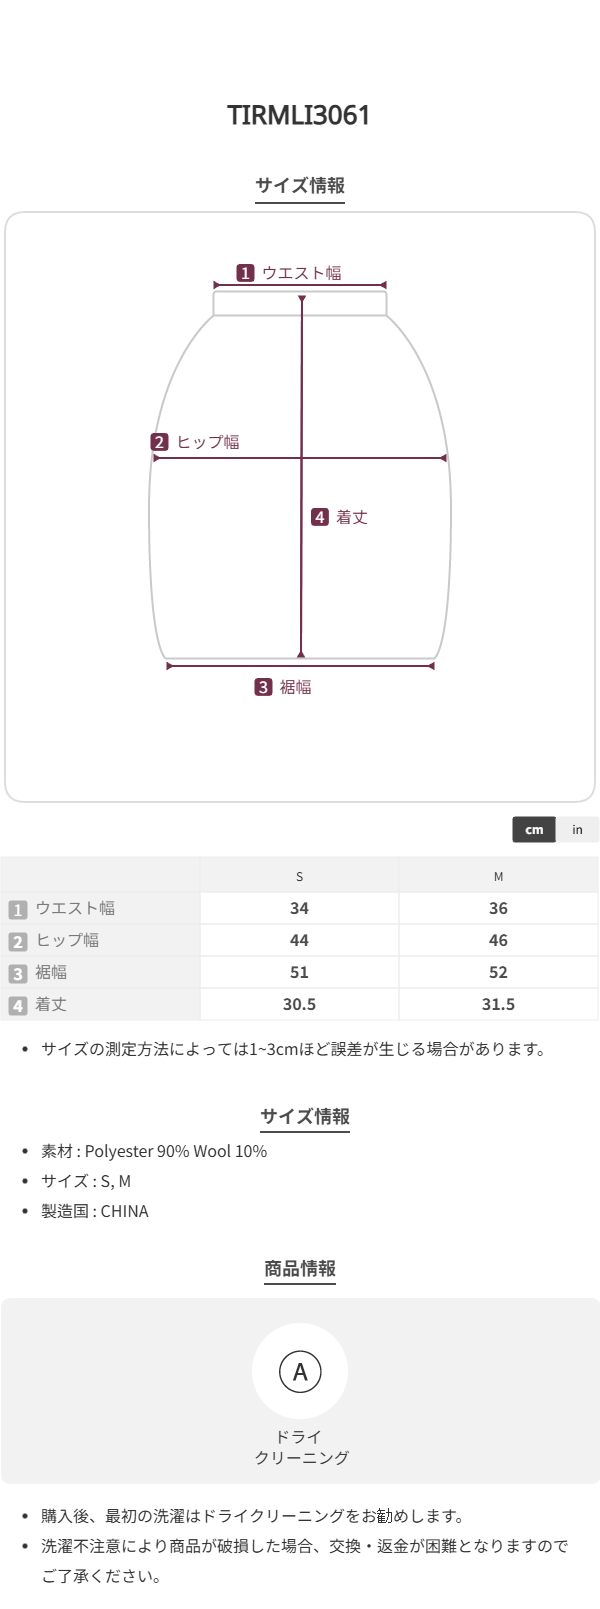Click the M length value 31.5 cell
This screenshot has width=600, height=1609.
tap(498, 1005)
